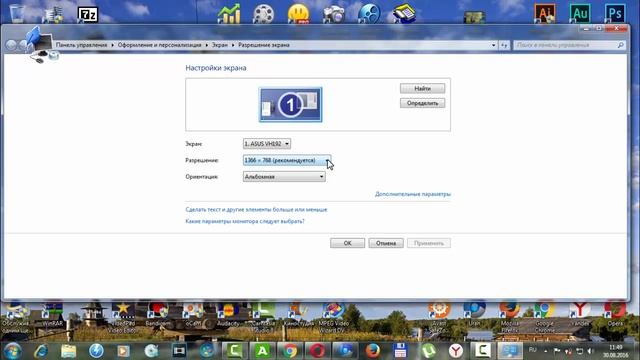Open Windows Explorer folder in taskbar
This screenshot has width=640, height=360.
point(69,351)
